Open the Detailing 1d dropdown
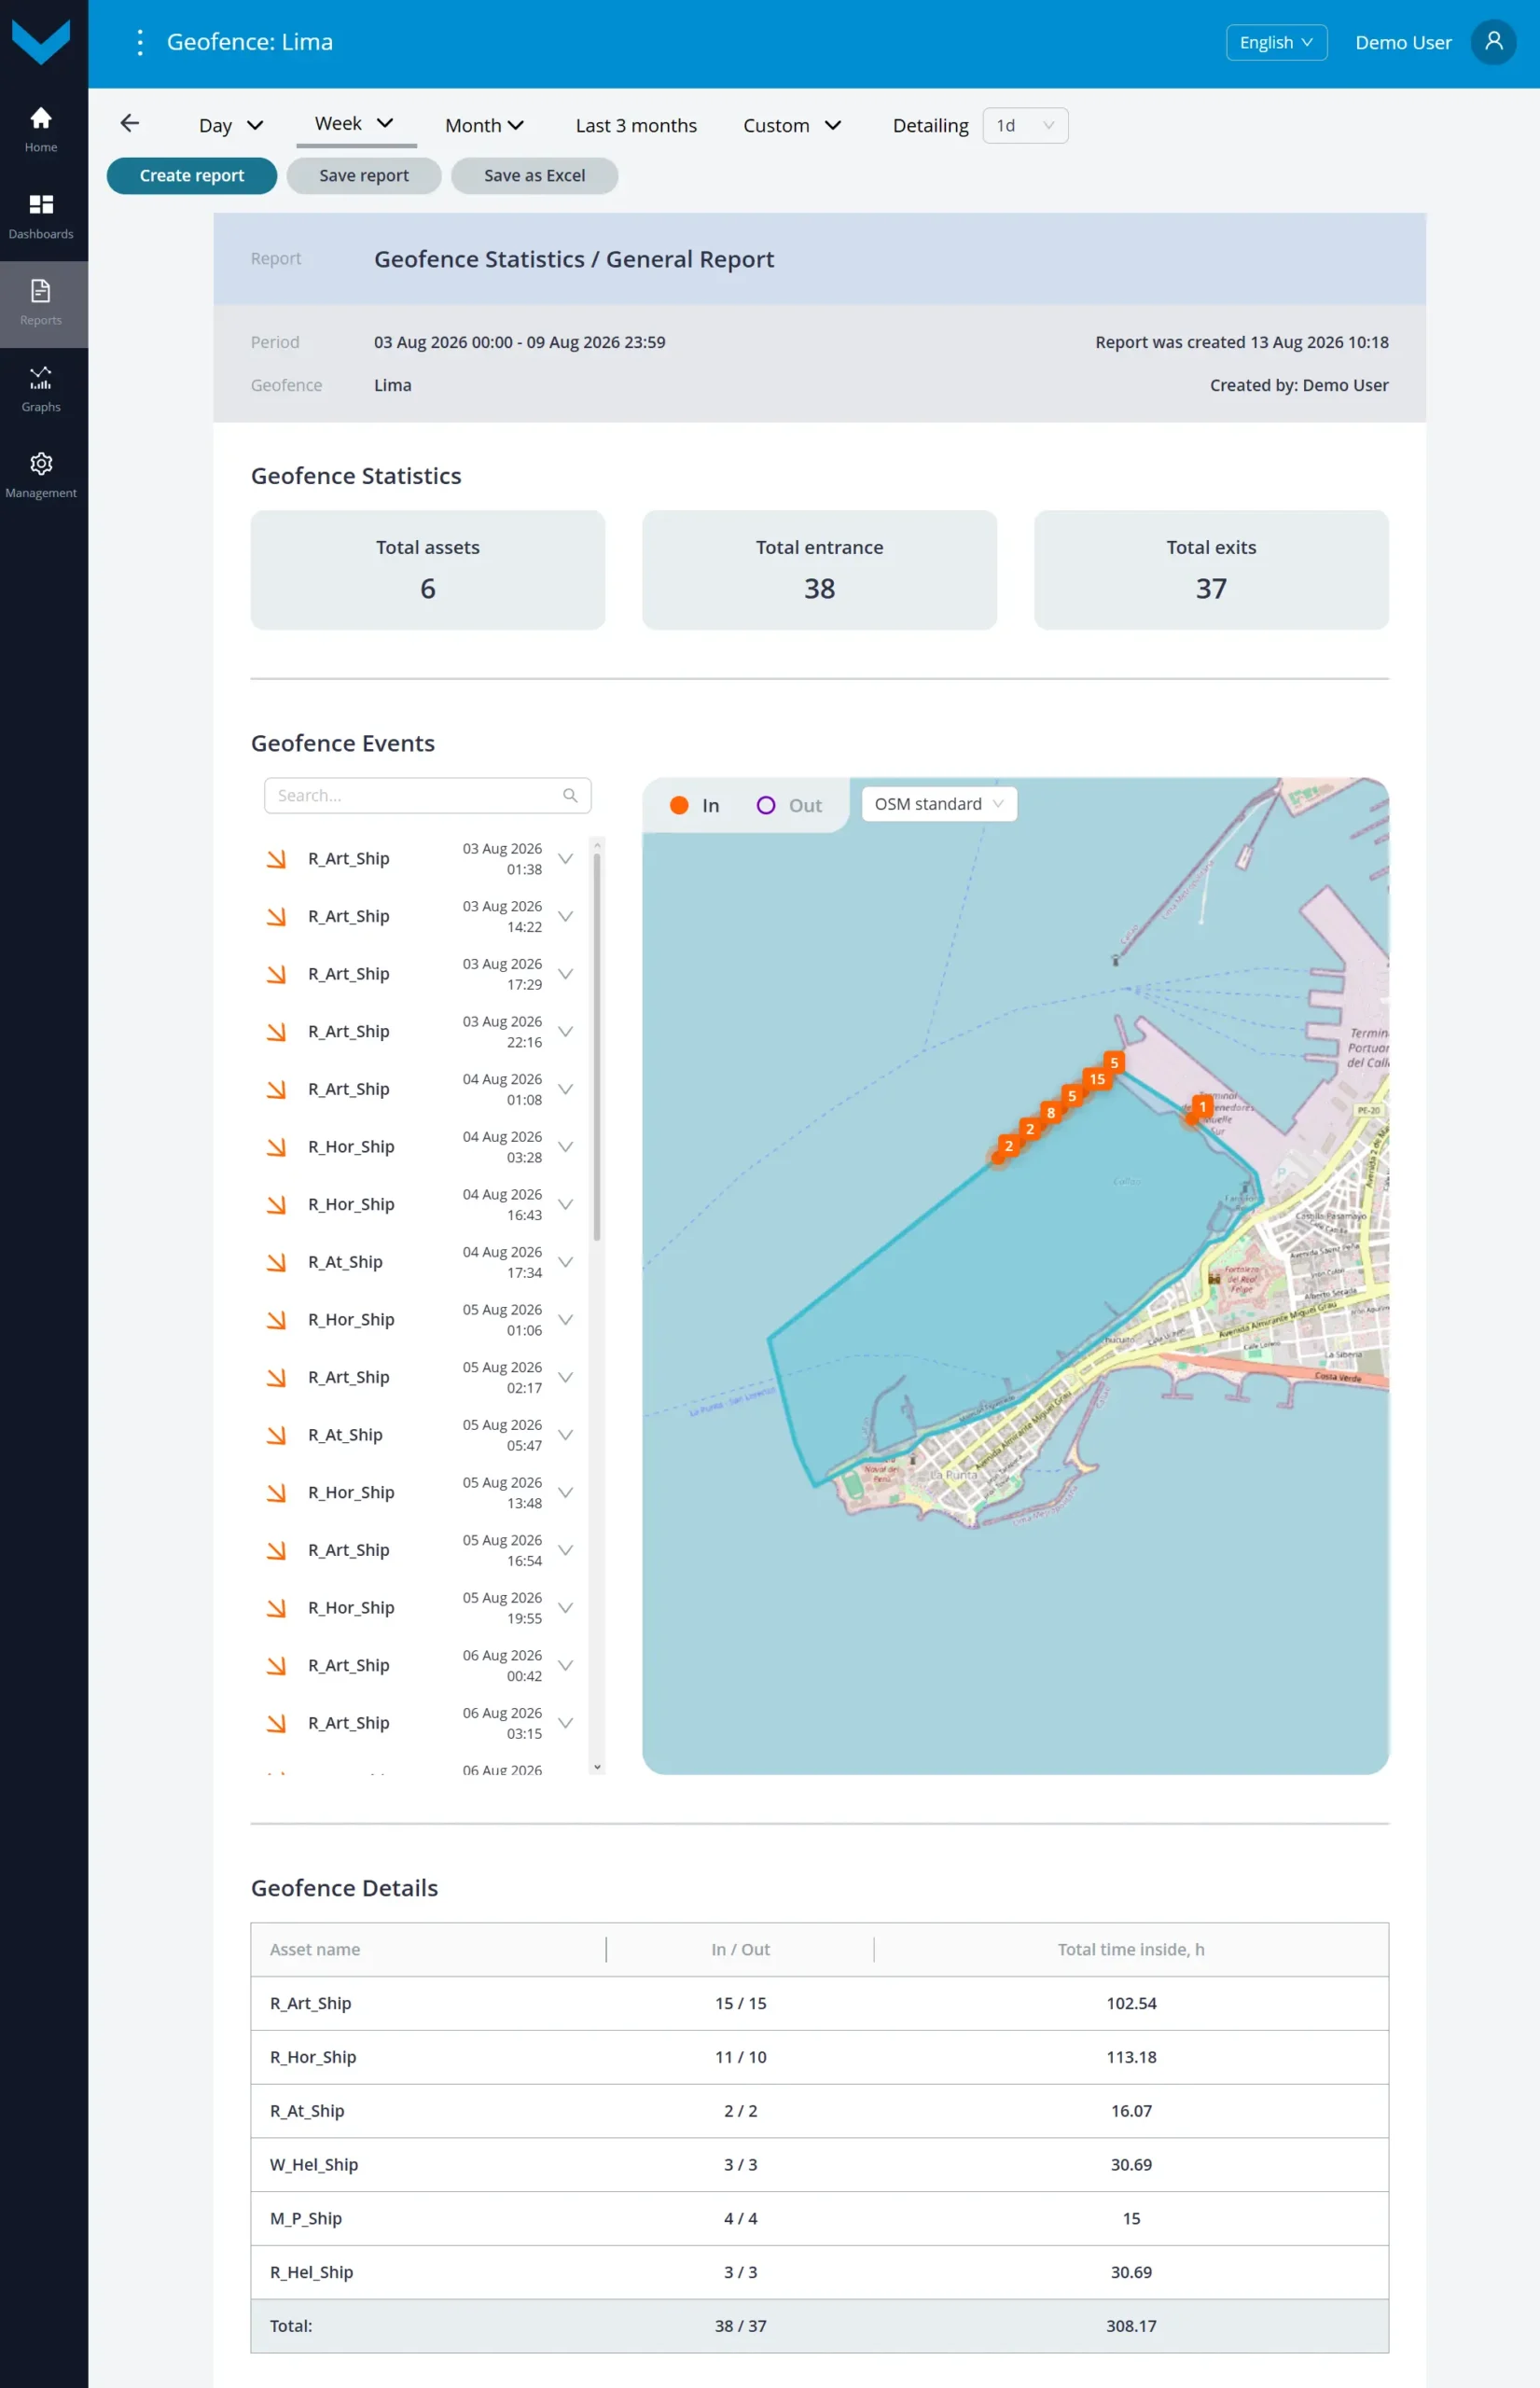The height and width of the screenshot is (2388, 1540). (x=1025, y=125)
